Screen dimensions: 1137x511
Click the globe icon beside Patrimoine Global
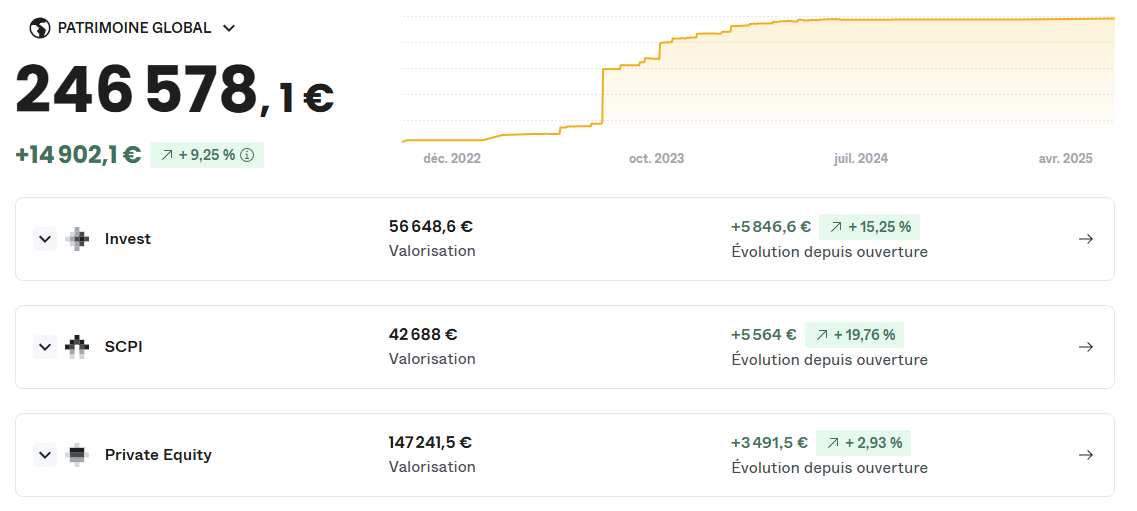pos(39,28)
